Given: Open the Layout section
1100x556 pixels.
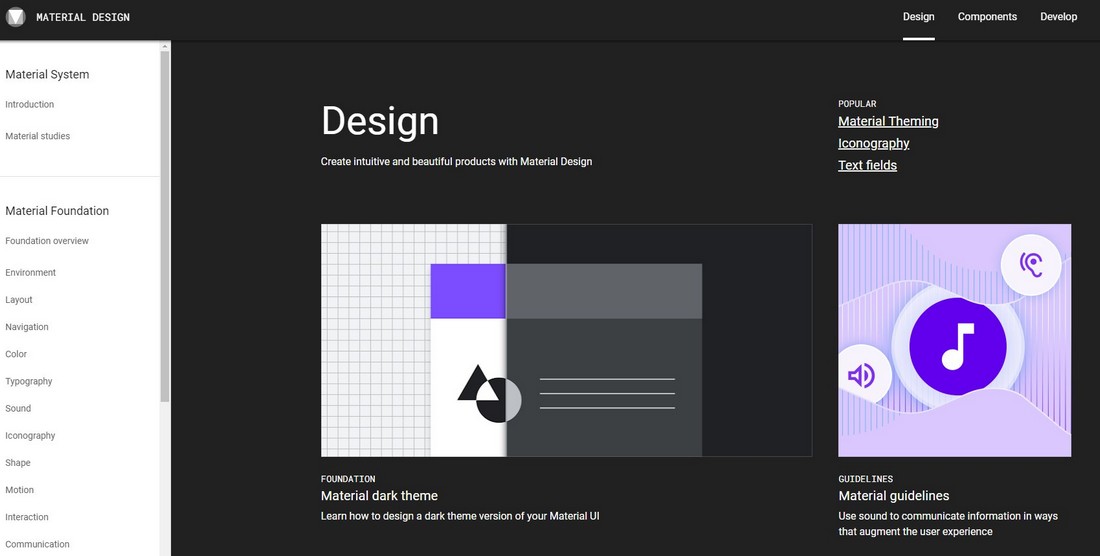Looking at the screenshot, I should pyautogui.click(x=19, y=300).
